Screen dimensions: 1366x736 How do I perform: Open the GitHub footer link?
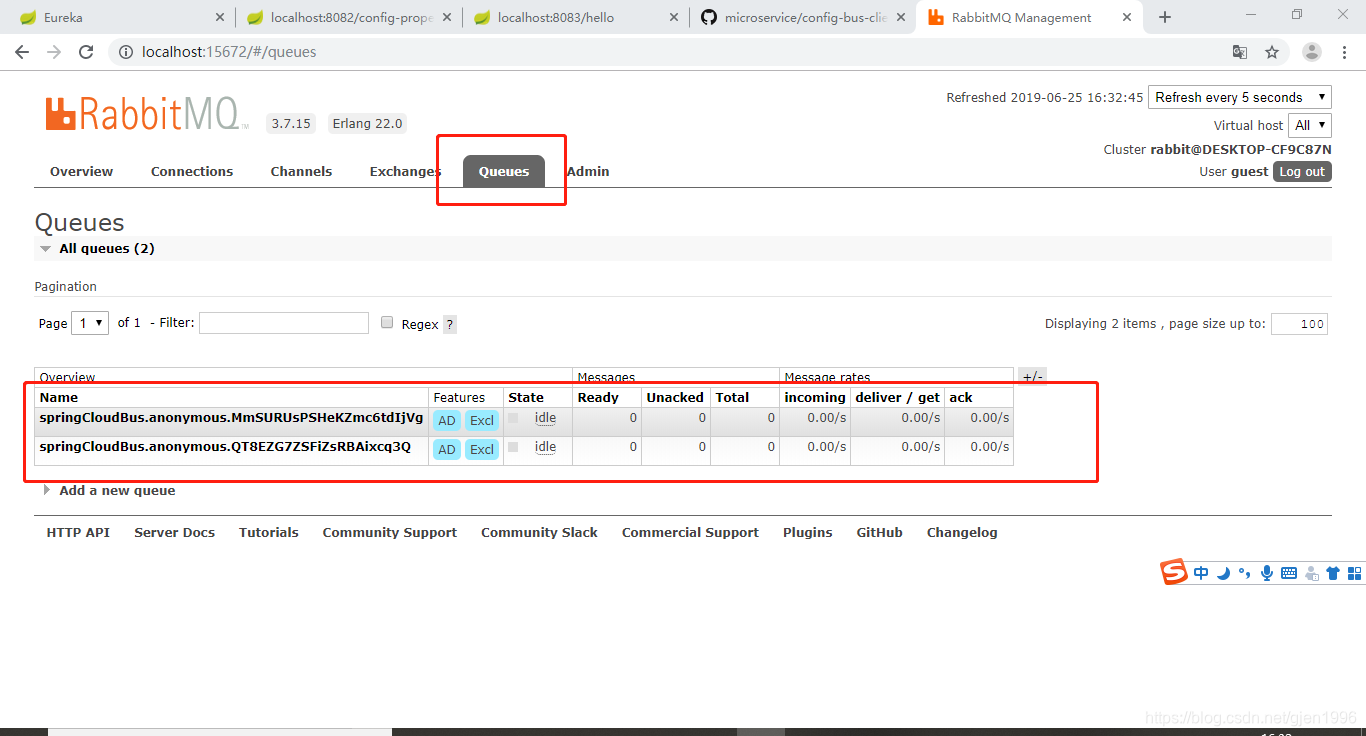pyautogui.click(x=880, y=532)
